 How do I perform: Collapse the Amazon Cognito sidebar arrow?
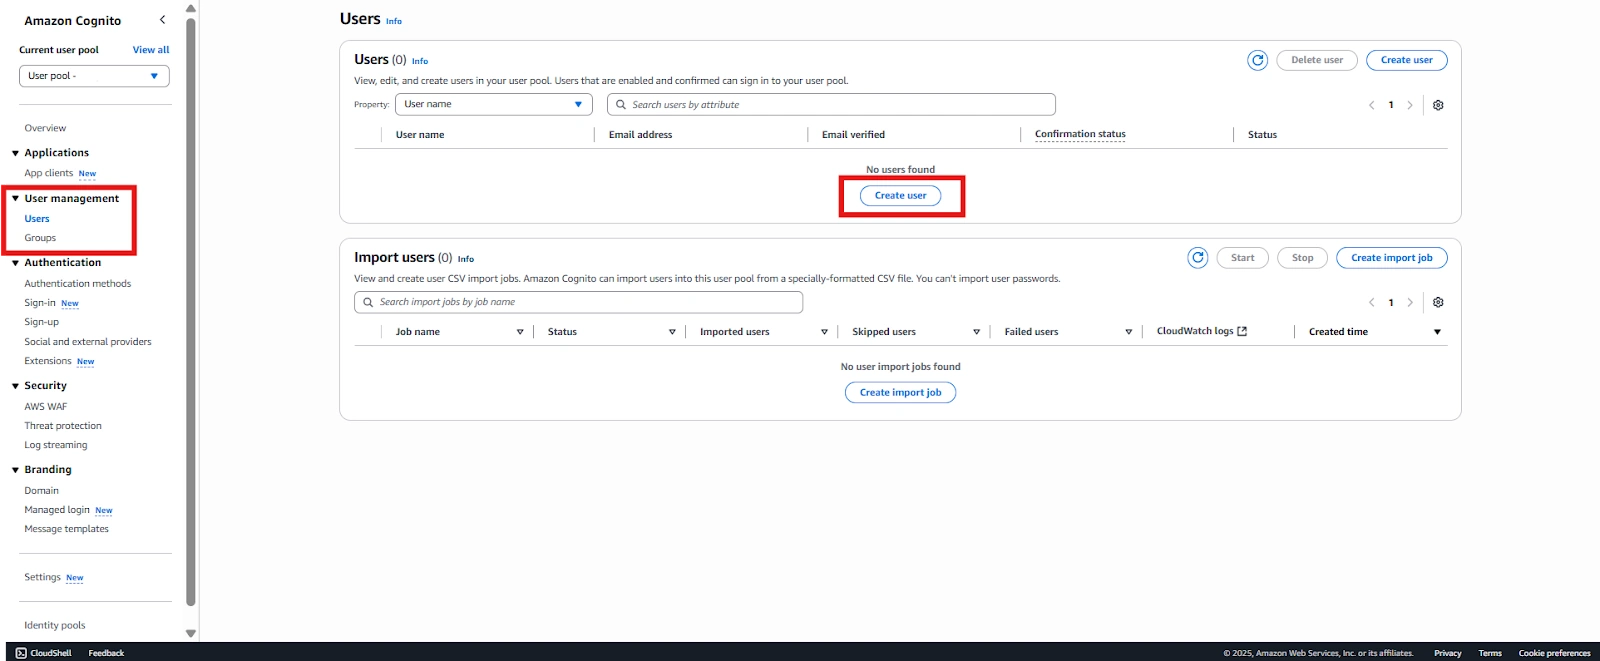(x=162, y=20)
